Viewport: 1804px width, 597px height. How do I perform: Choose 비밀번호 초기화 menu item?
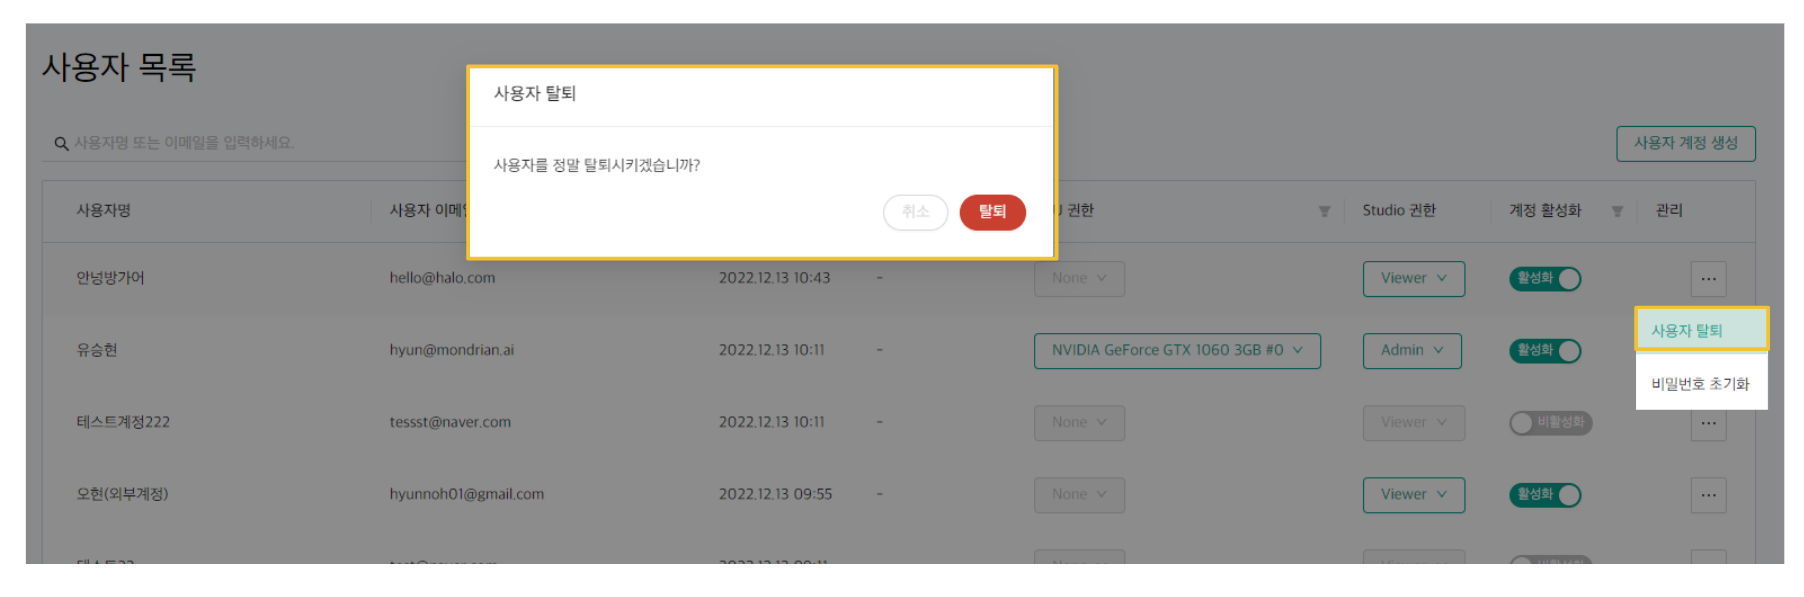1700,384
